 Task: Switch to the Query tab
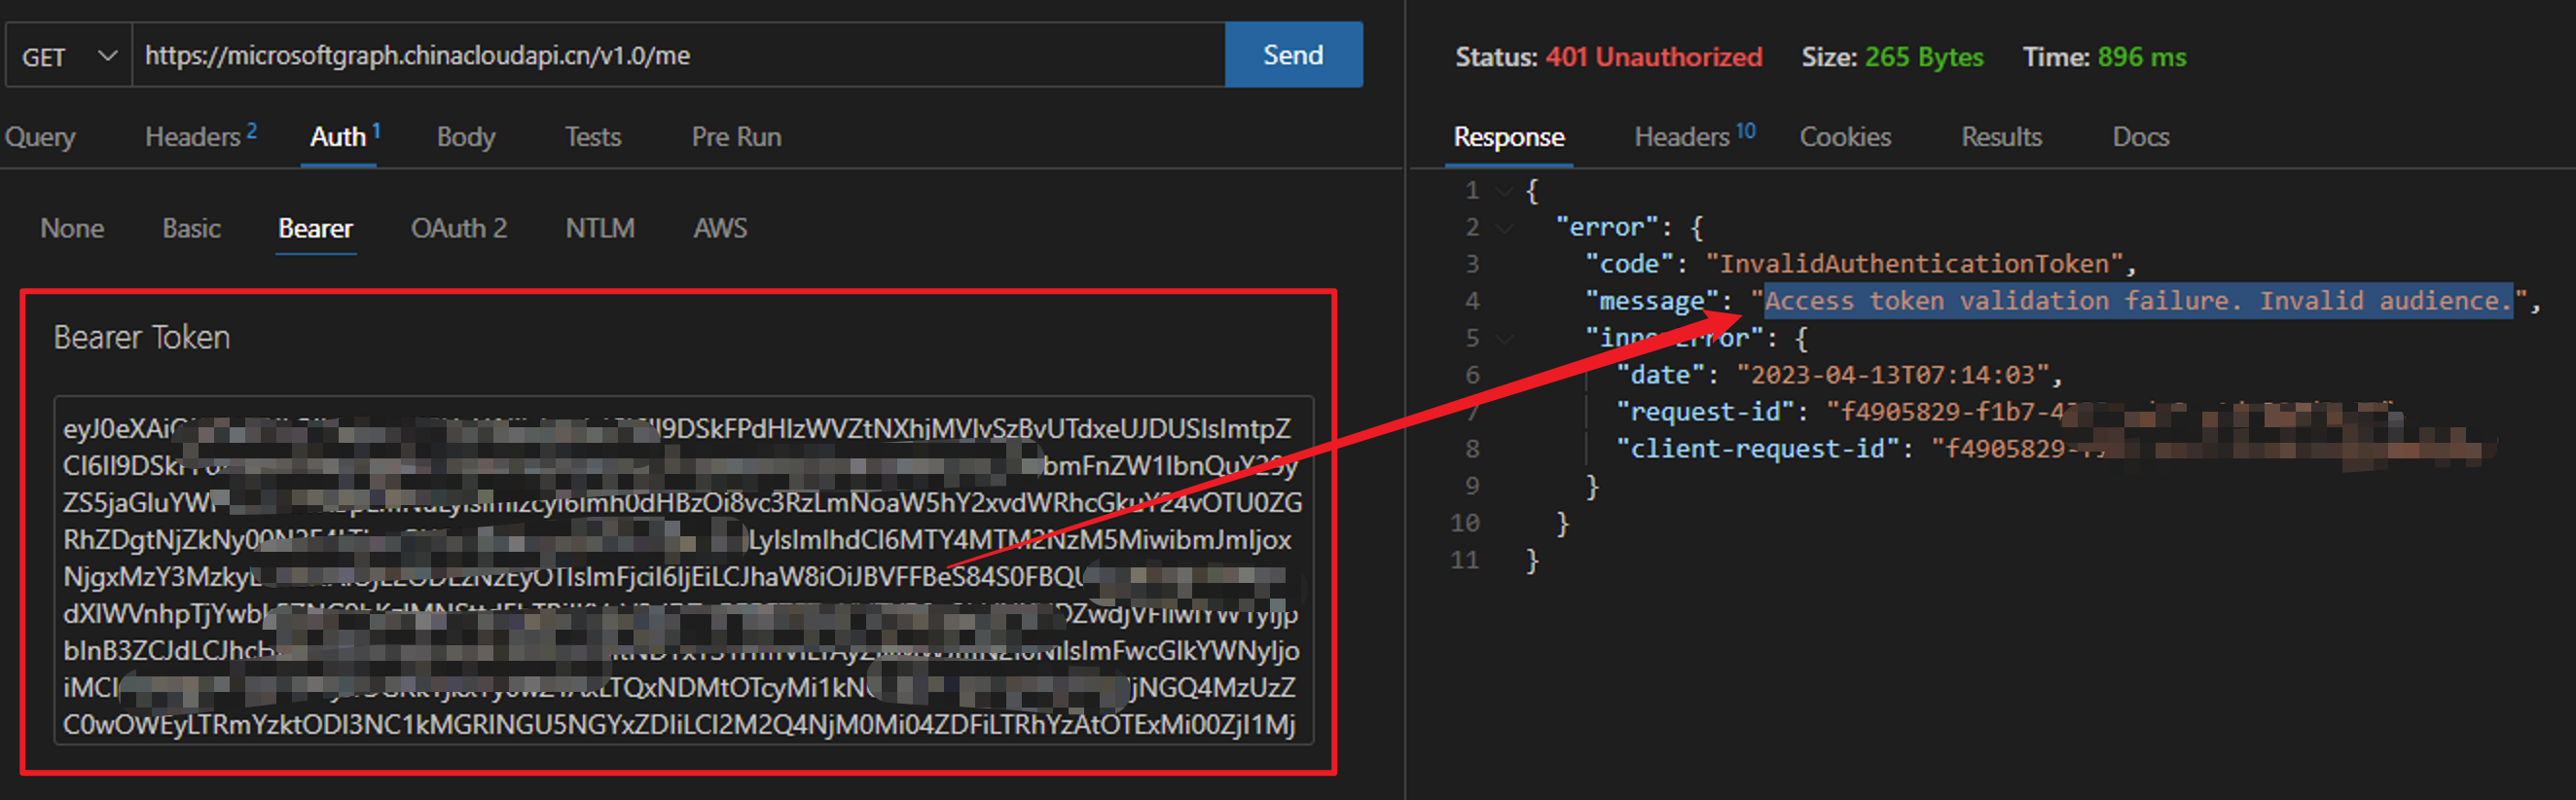[x=40, y=137]
